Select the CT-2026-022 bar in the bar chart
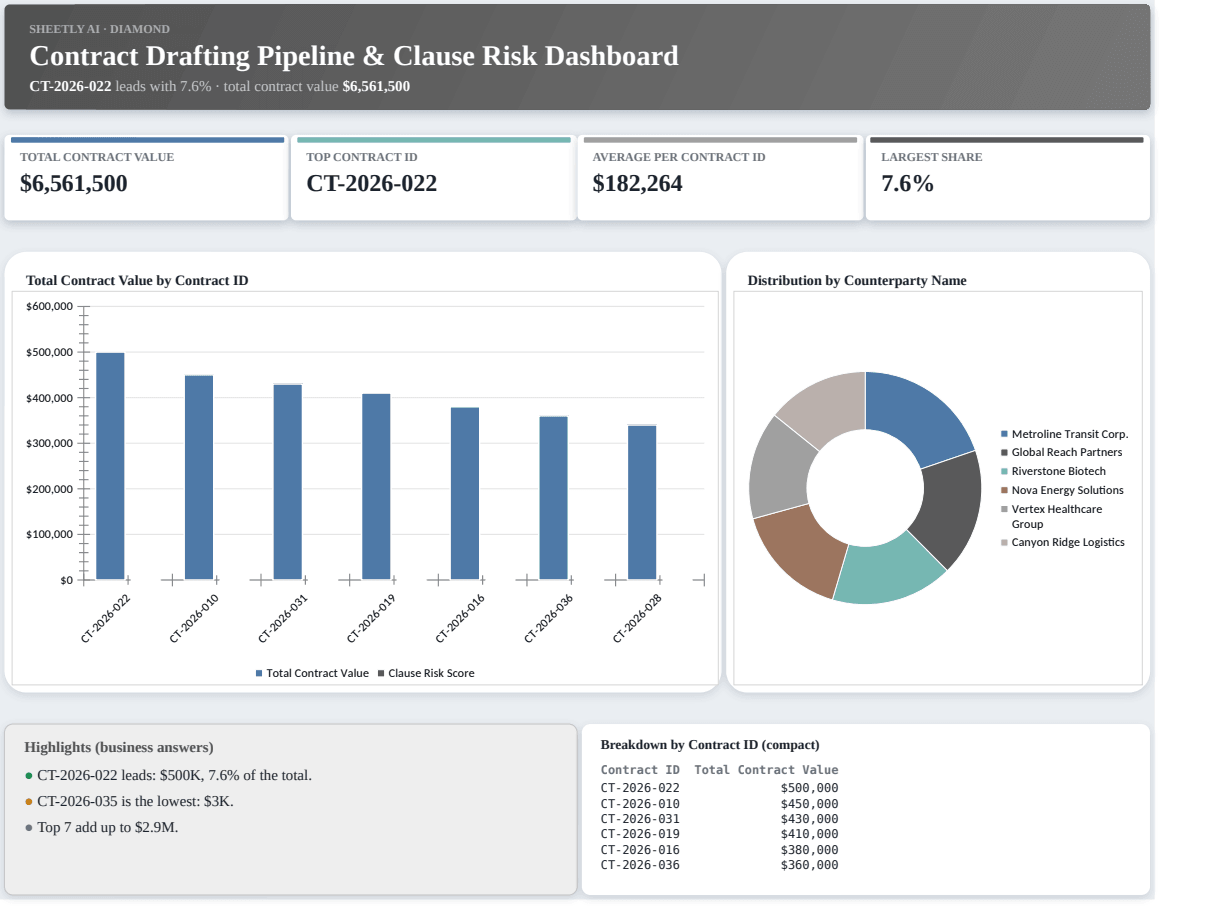The width and height of the screenshot is (1227, 922). coord(110,466)
